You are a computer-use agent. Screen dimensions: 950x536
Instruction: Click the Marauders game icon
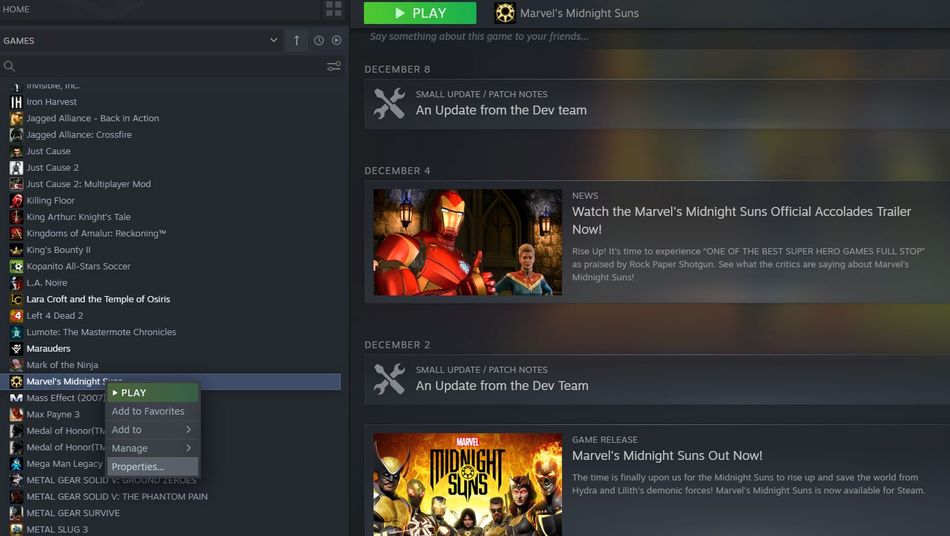tap(16, 348)
